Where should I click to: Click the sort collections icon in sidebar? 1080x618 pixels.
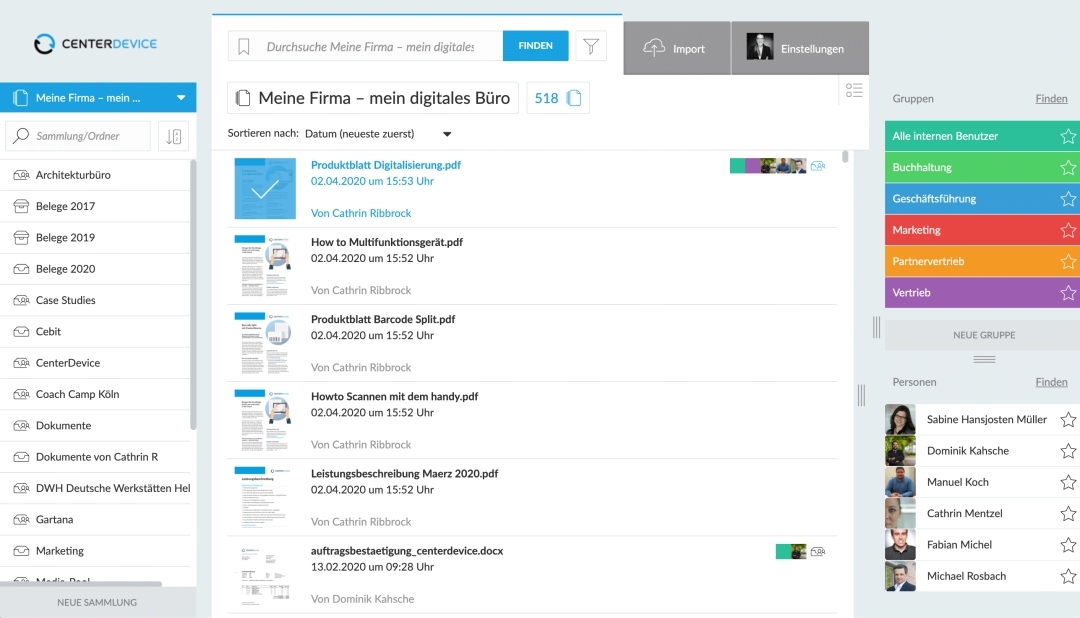tap(174, 136)
